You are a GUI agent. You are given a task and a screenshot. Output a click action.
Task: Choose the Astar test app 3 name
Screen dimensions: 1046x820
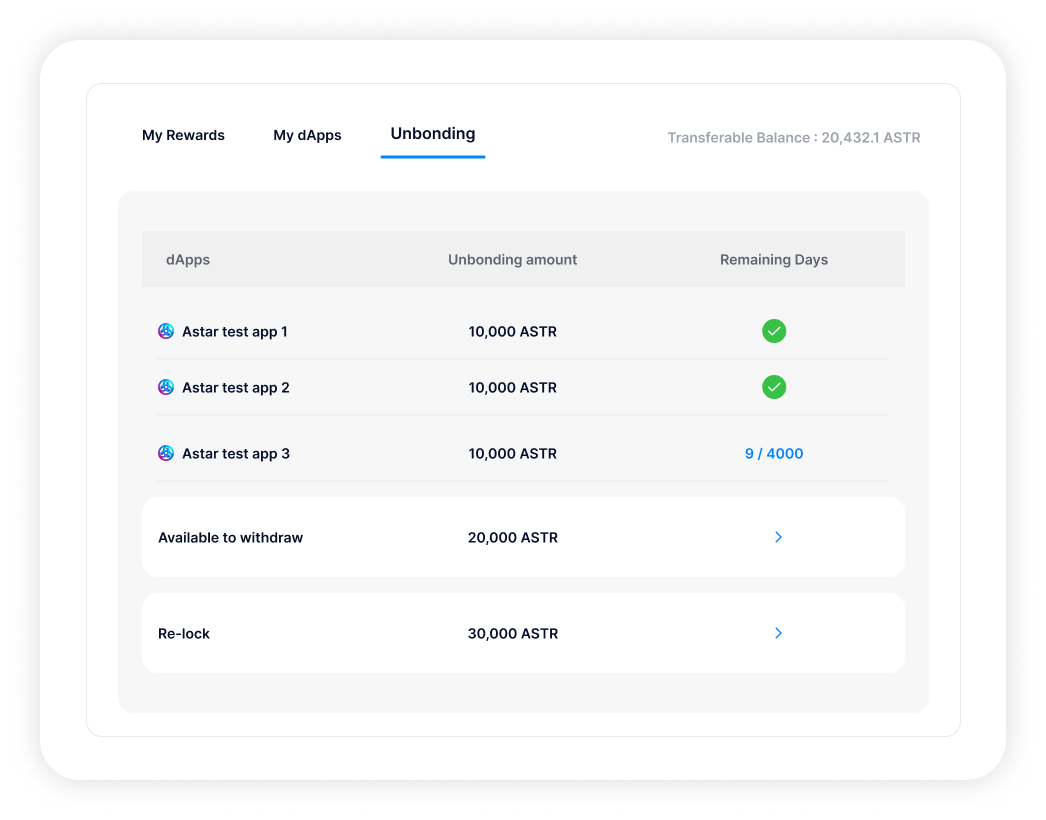[235, 453]
